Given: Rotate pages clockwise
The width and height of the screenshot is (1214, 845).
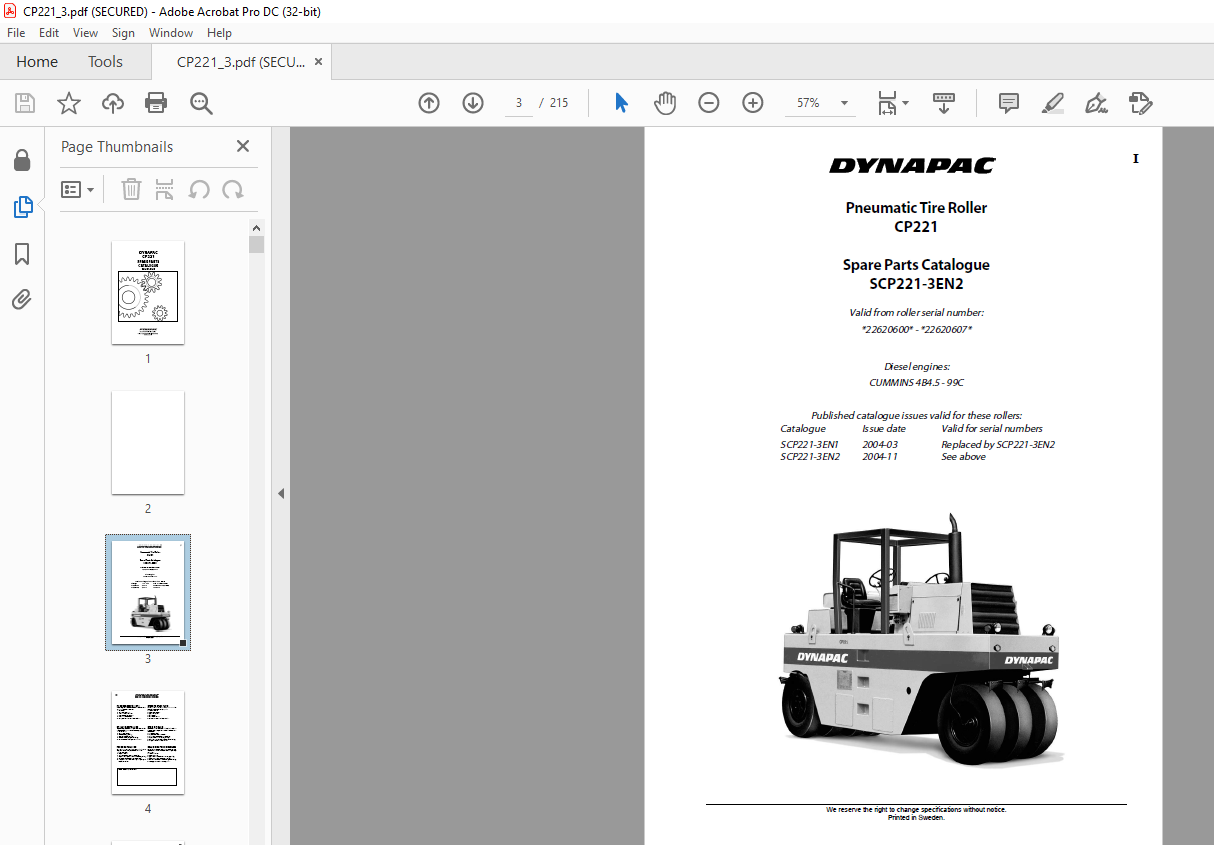Looking at the screenshot, I should click(233, 189).
